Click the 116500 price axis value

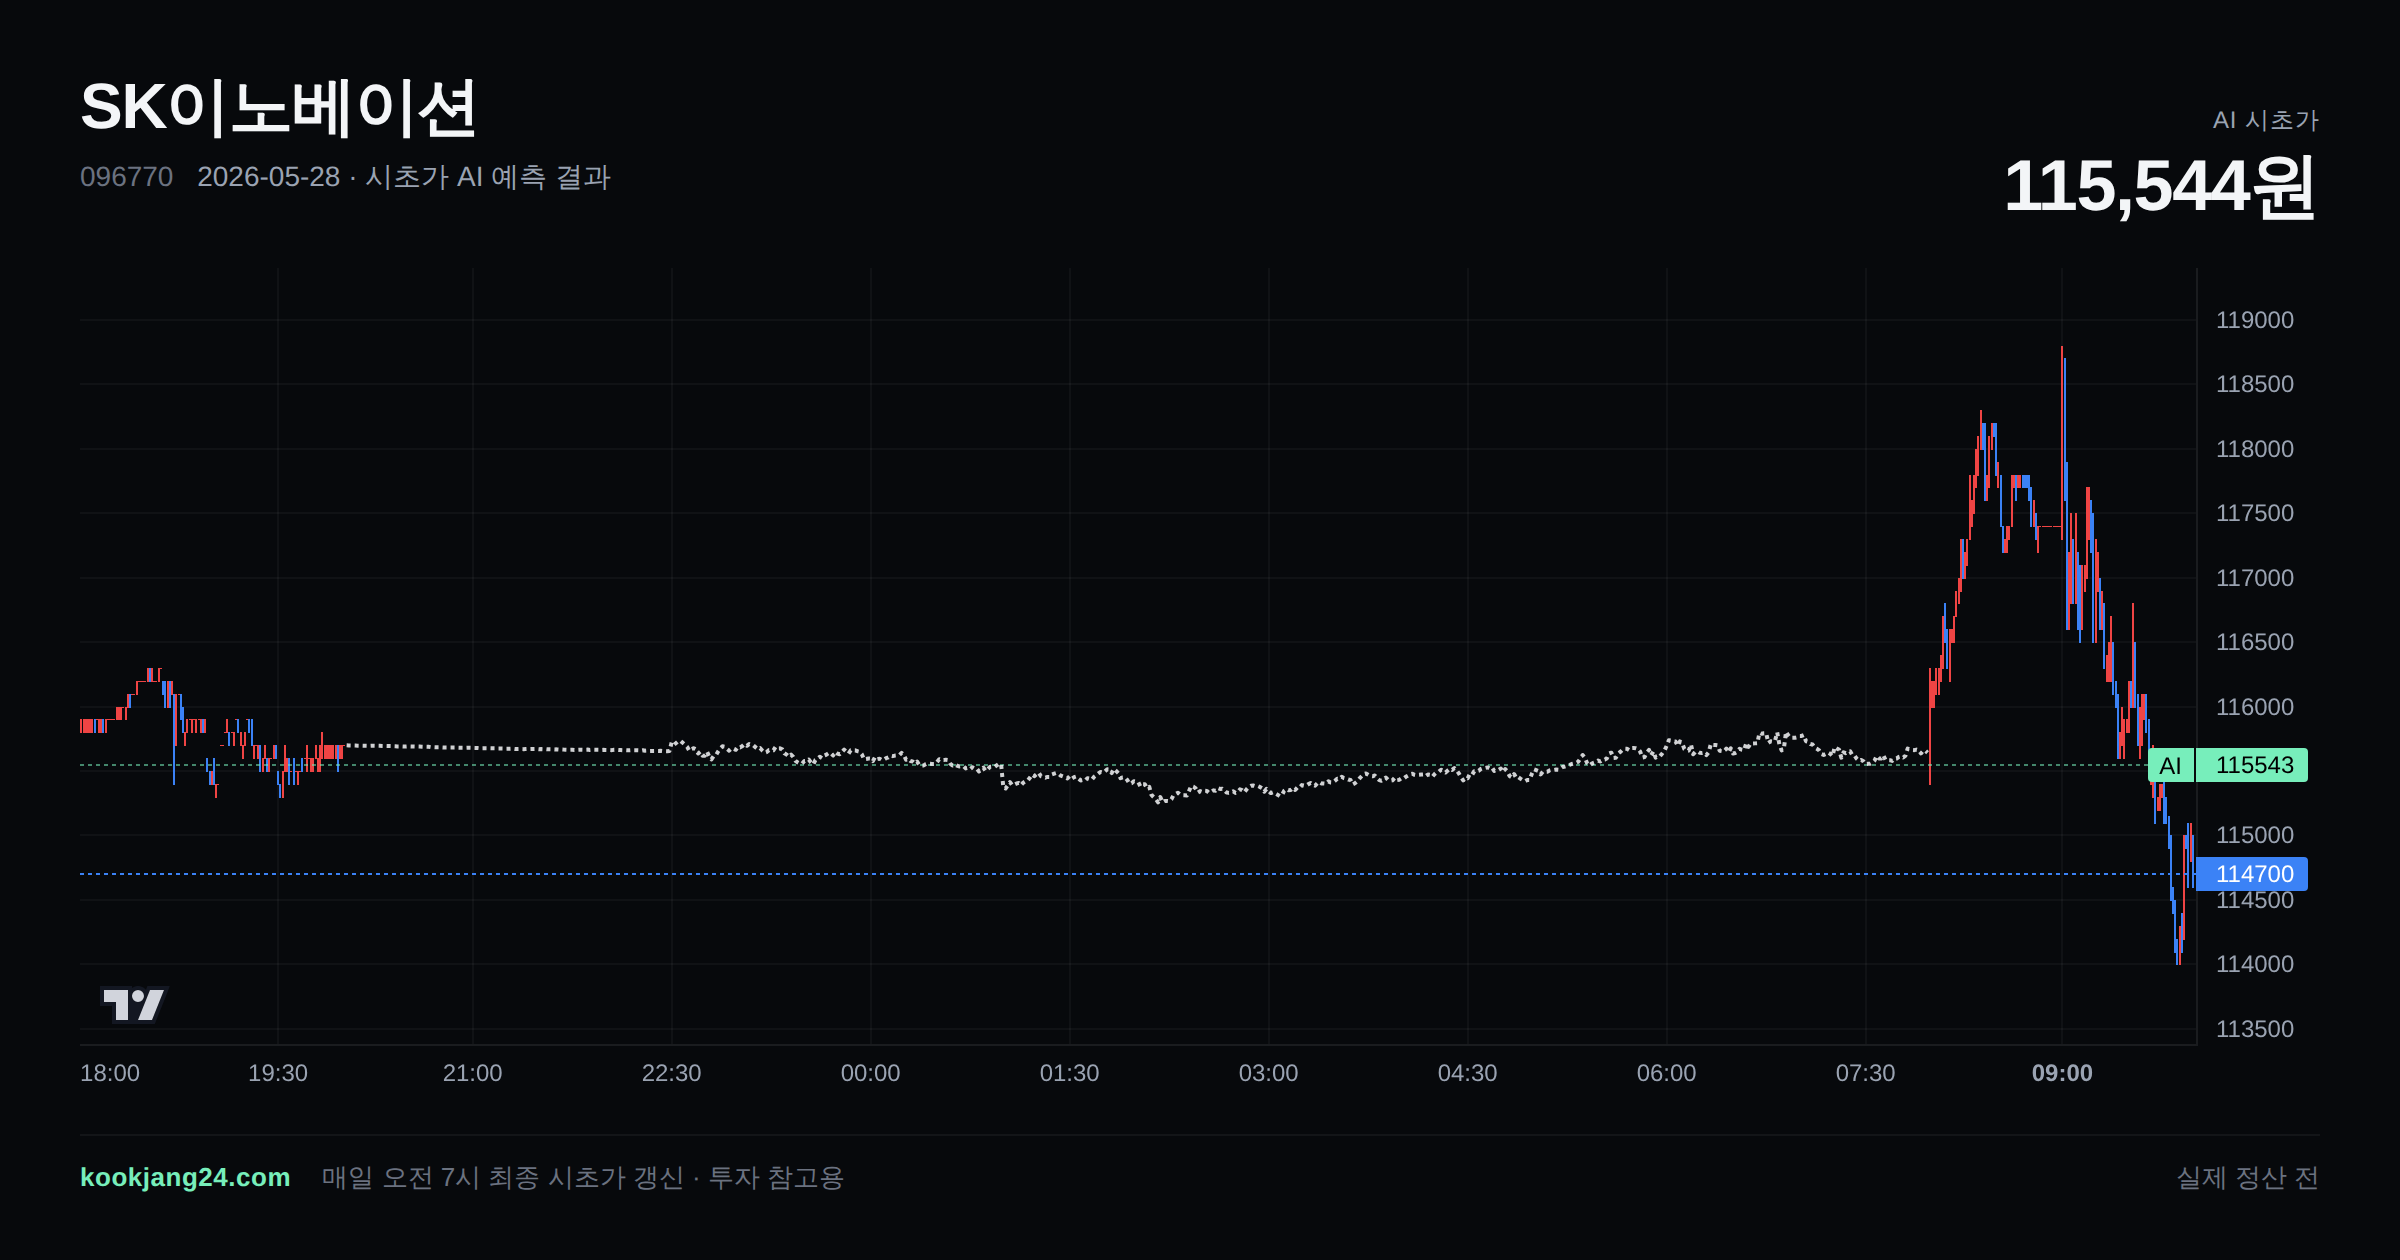(2255, 642)
